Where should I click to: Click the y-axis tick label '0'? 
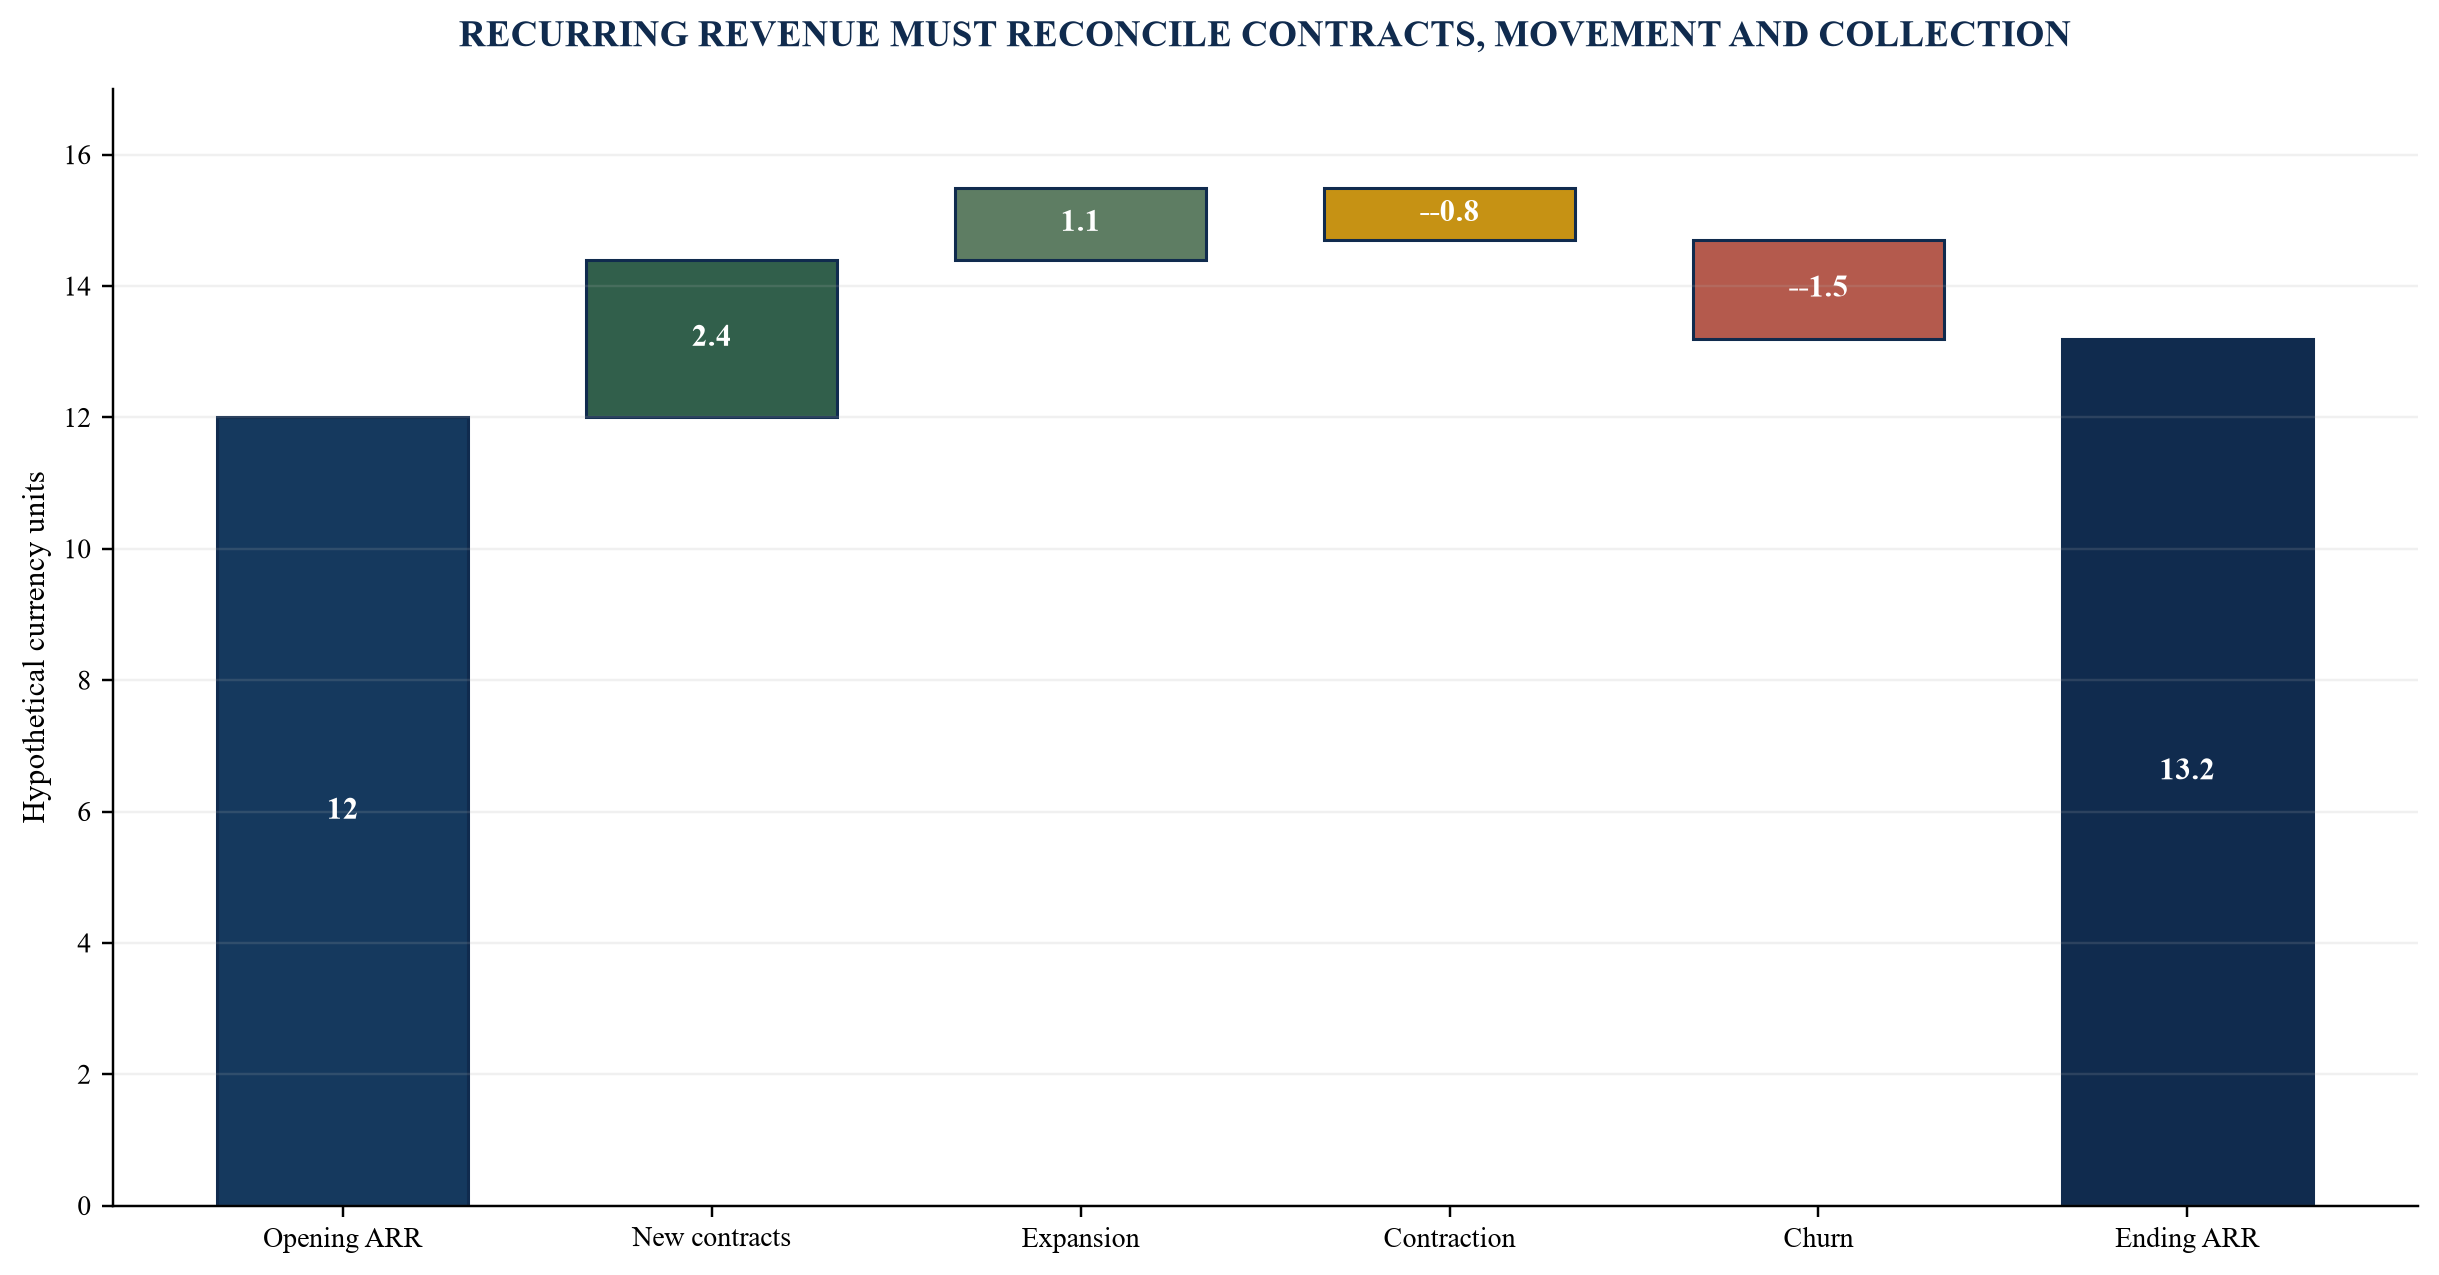coord(84,1206)
